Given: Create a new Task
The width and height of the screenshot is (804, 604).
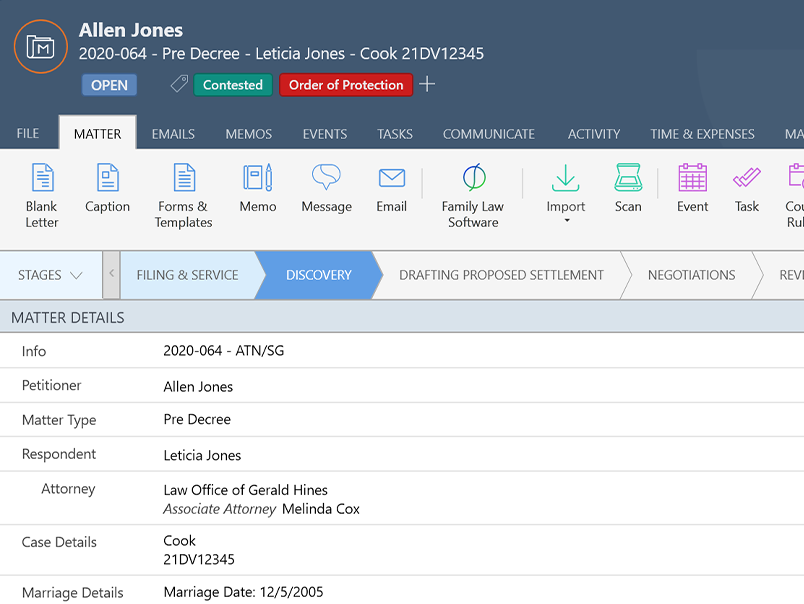Looking at the screenshot, I should pos(746,188).
